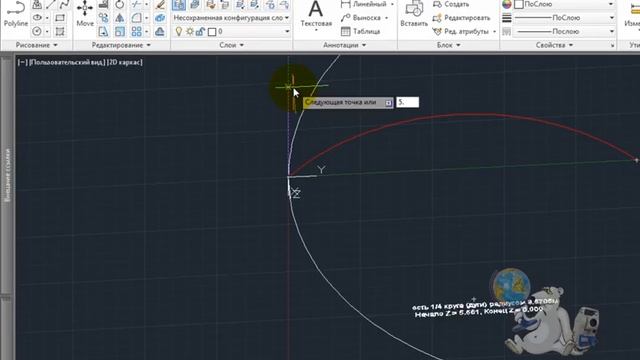Open Линейный dimension type dropdown arrow
640x360 pixels.
[x=392, y=4]
